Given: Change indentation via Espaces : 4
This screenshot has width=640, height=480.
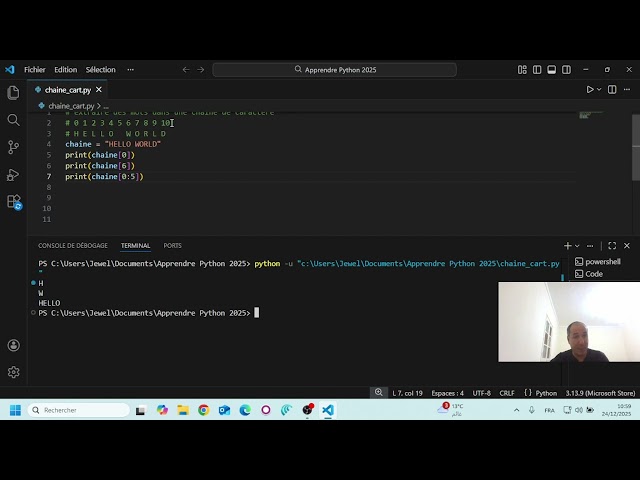Looking at the screenshot, I should pyautogui.click(x=447, y=393).
